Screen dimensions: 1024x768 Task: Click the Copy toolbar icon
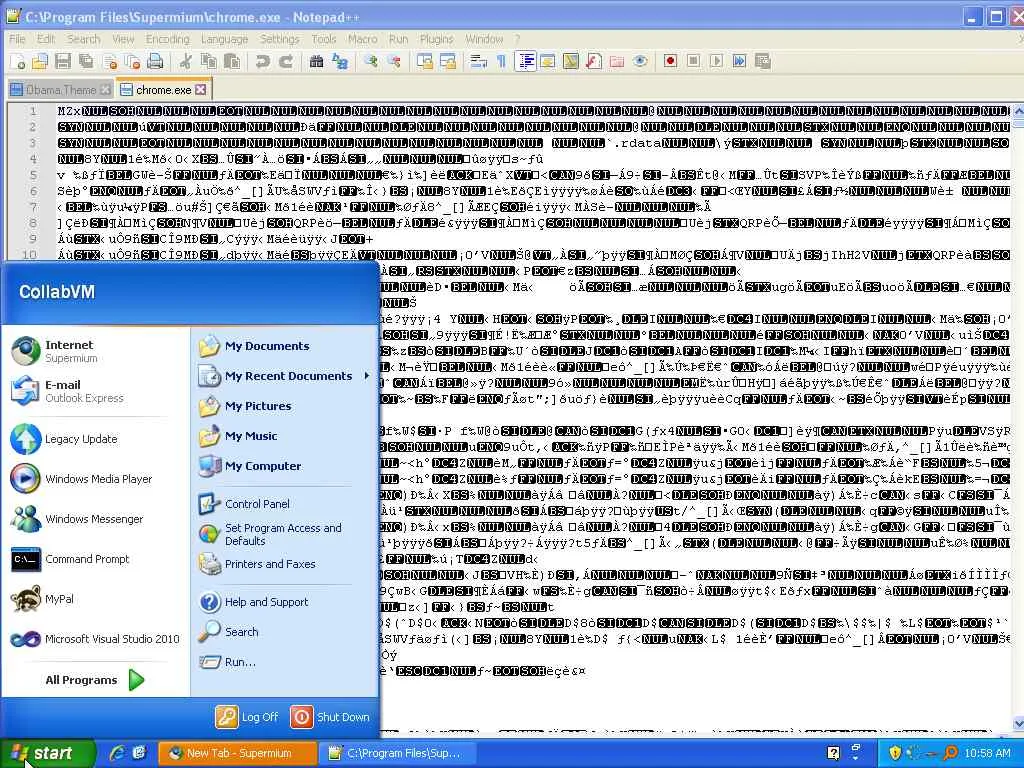209,61
